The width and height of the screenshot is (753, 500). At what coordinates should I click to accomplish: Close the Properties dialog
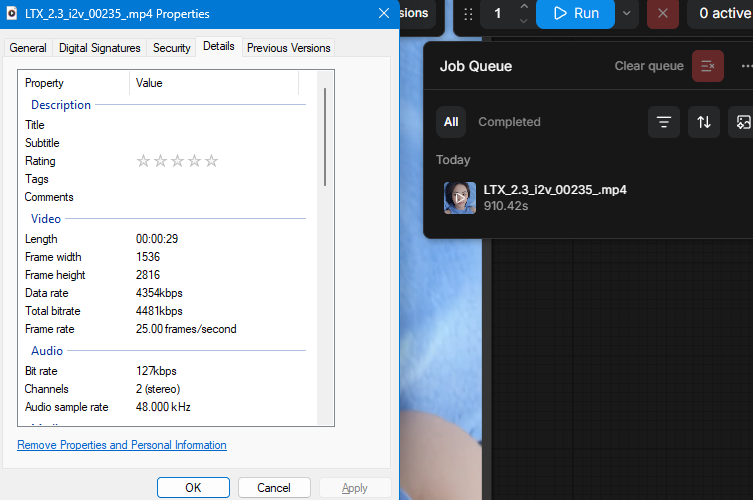pos(384,13)
